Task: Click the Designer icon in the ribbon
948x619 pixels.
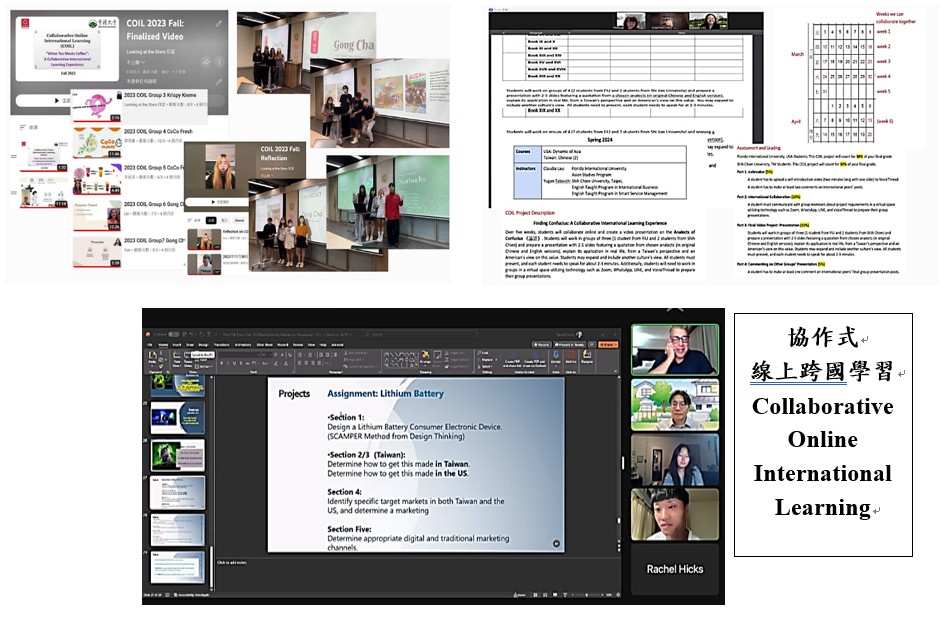Action: tap(584, 357)
